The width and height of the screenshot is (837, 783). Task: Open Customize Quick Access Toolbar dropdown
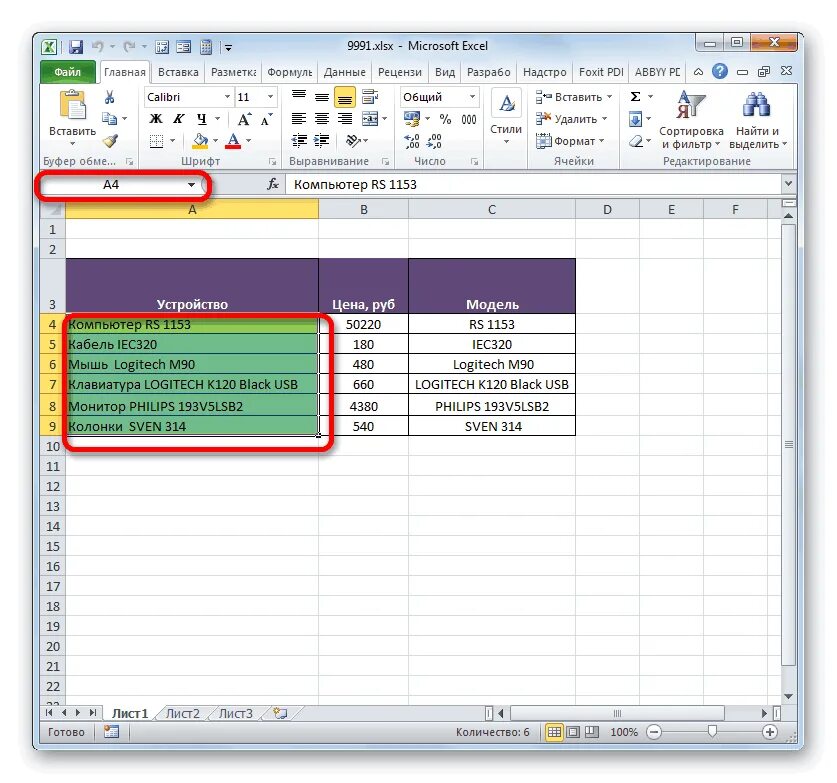pos(228,48)
